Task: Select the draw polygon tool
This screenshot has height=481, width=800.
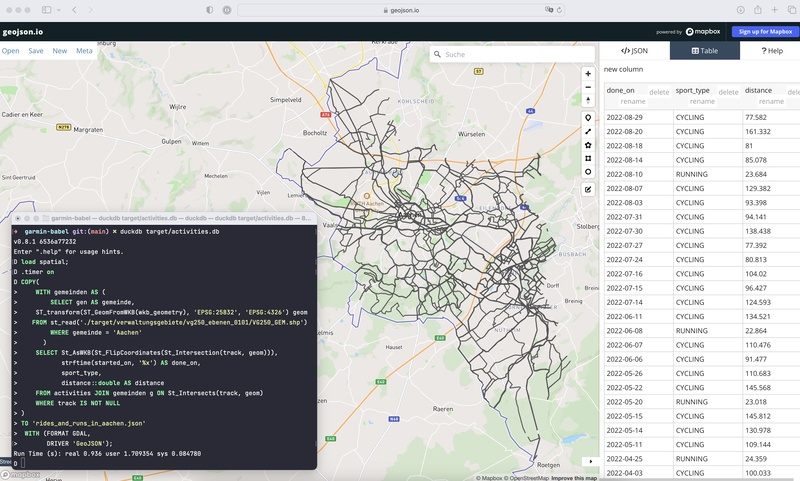Action: coord(588,145)
